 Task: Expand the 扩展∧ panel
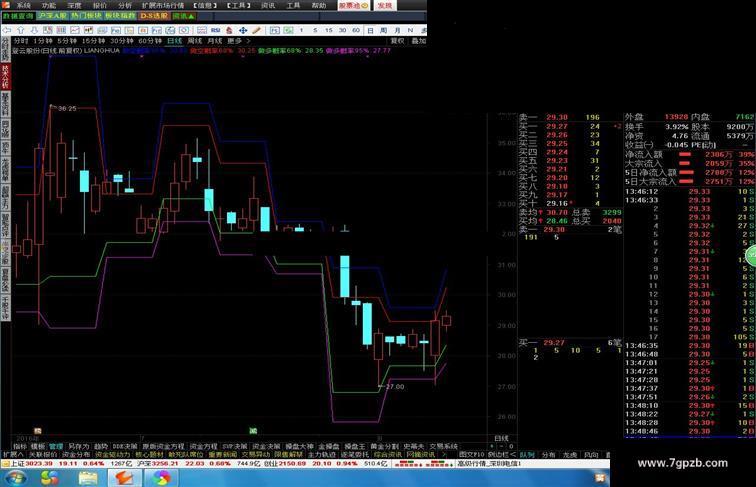[x=13, y=455]
